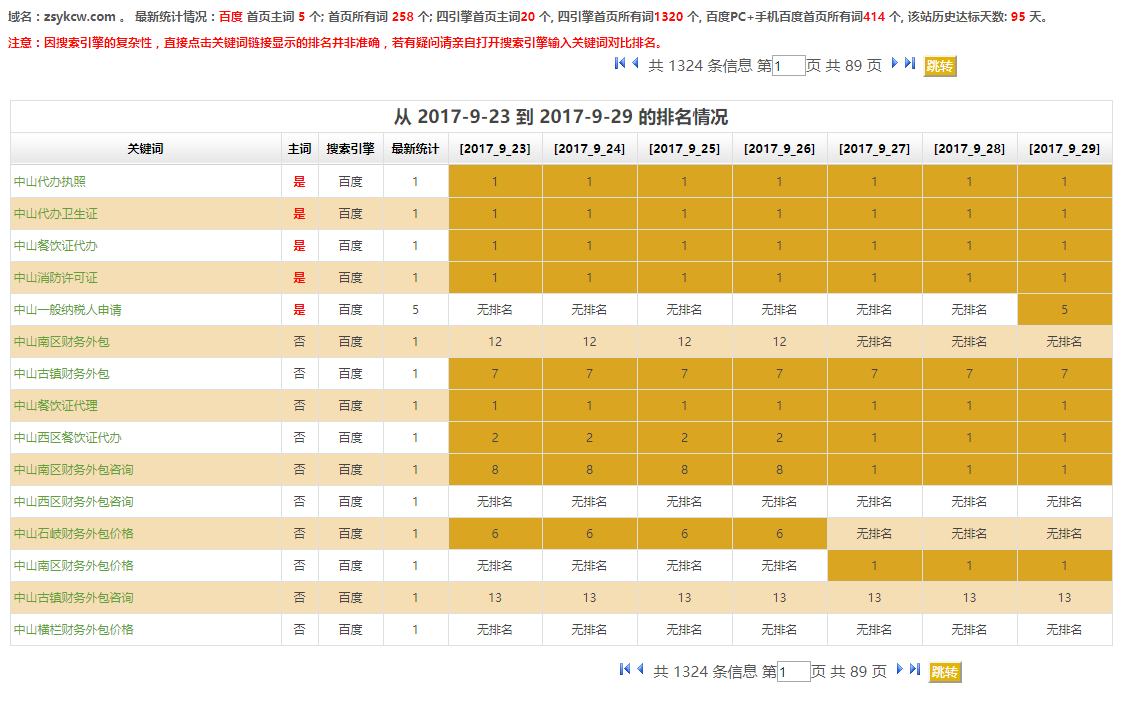This screenshot has height=715, width=1122.
Task: Click top next page arrow icon
Action: [x=895, y=64]
